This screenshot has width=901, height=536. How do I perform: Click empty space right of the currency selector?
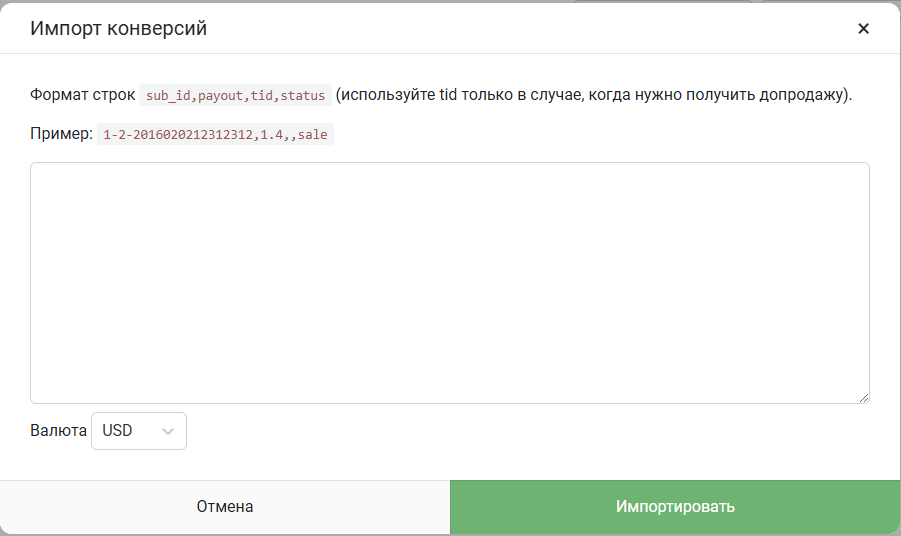point(517,431)
